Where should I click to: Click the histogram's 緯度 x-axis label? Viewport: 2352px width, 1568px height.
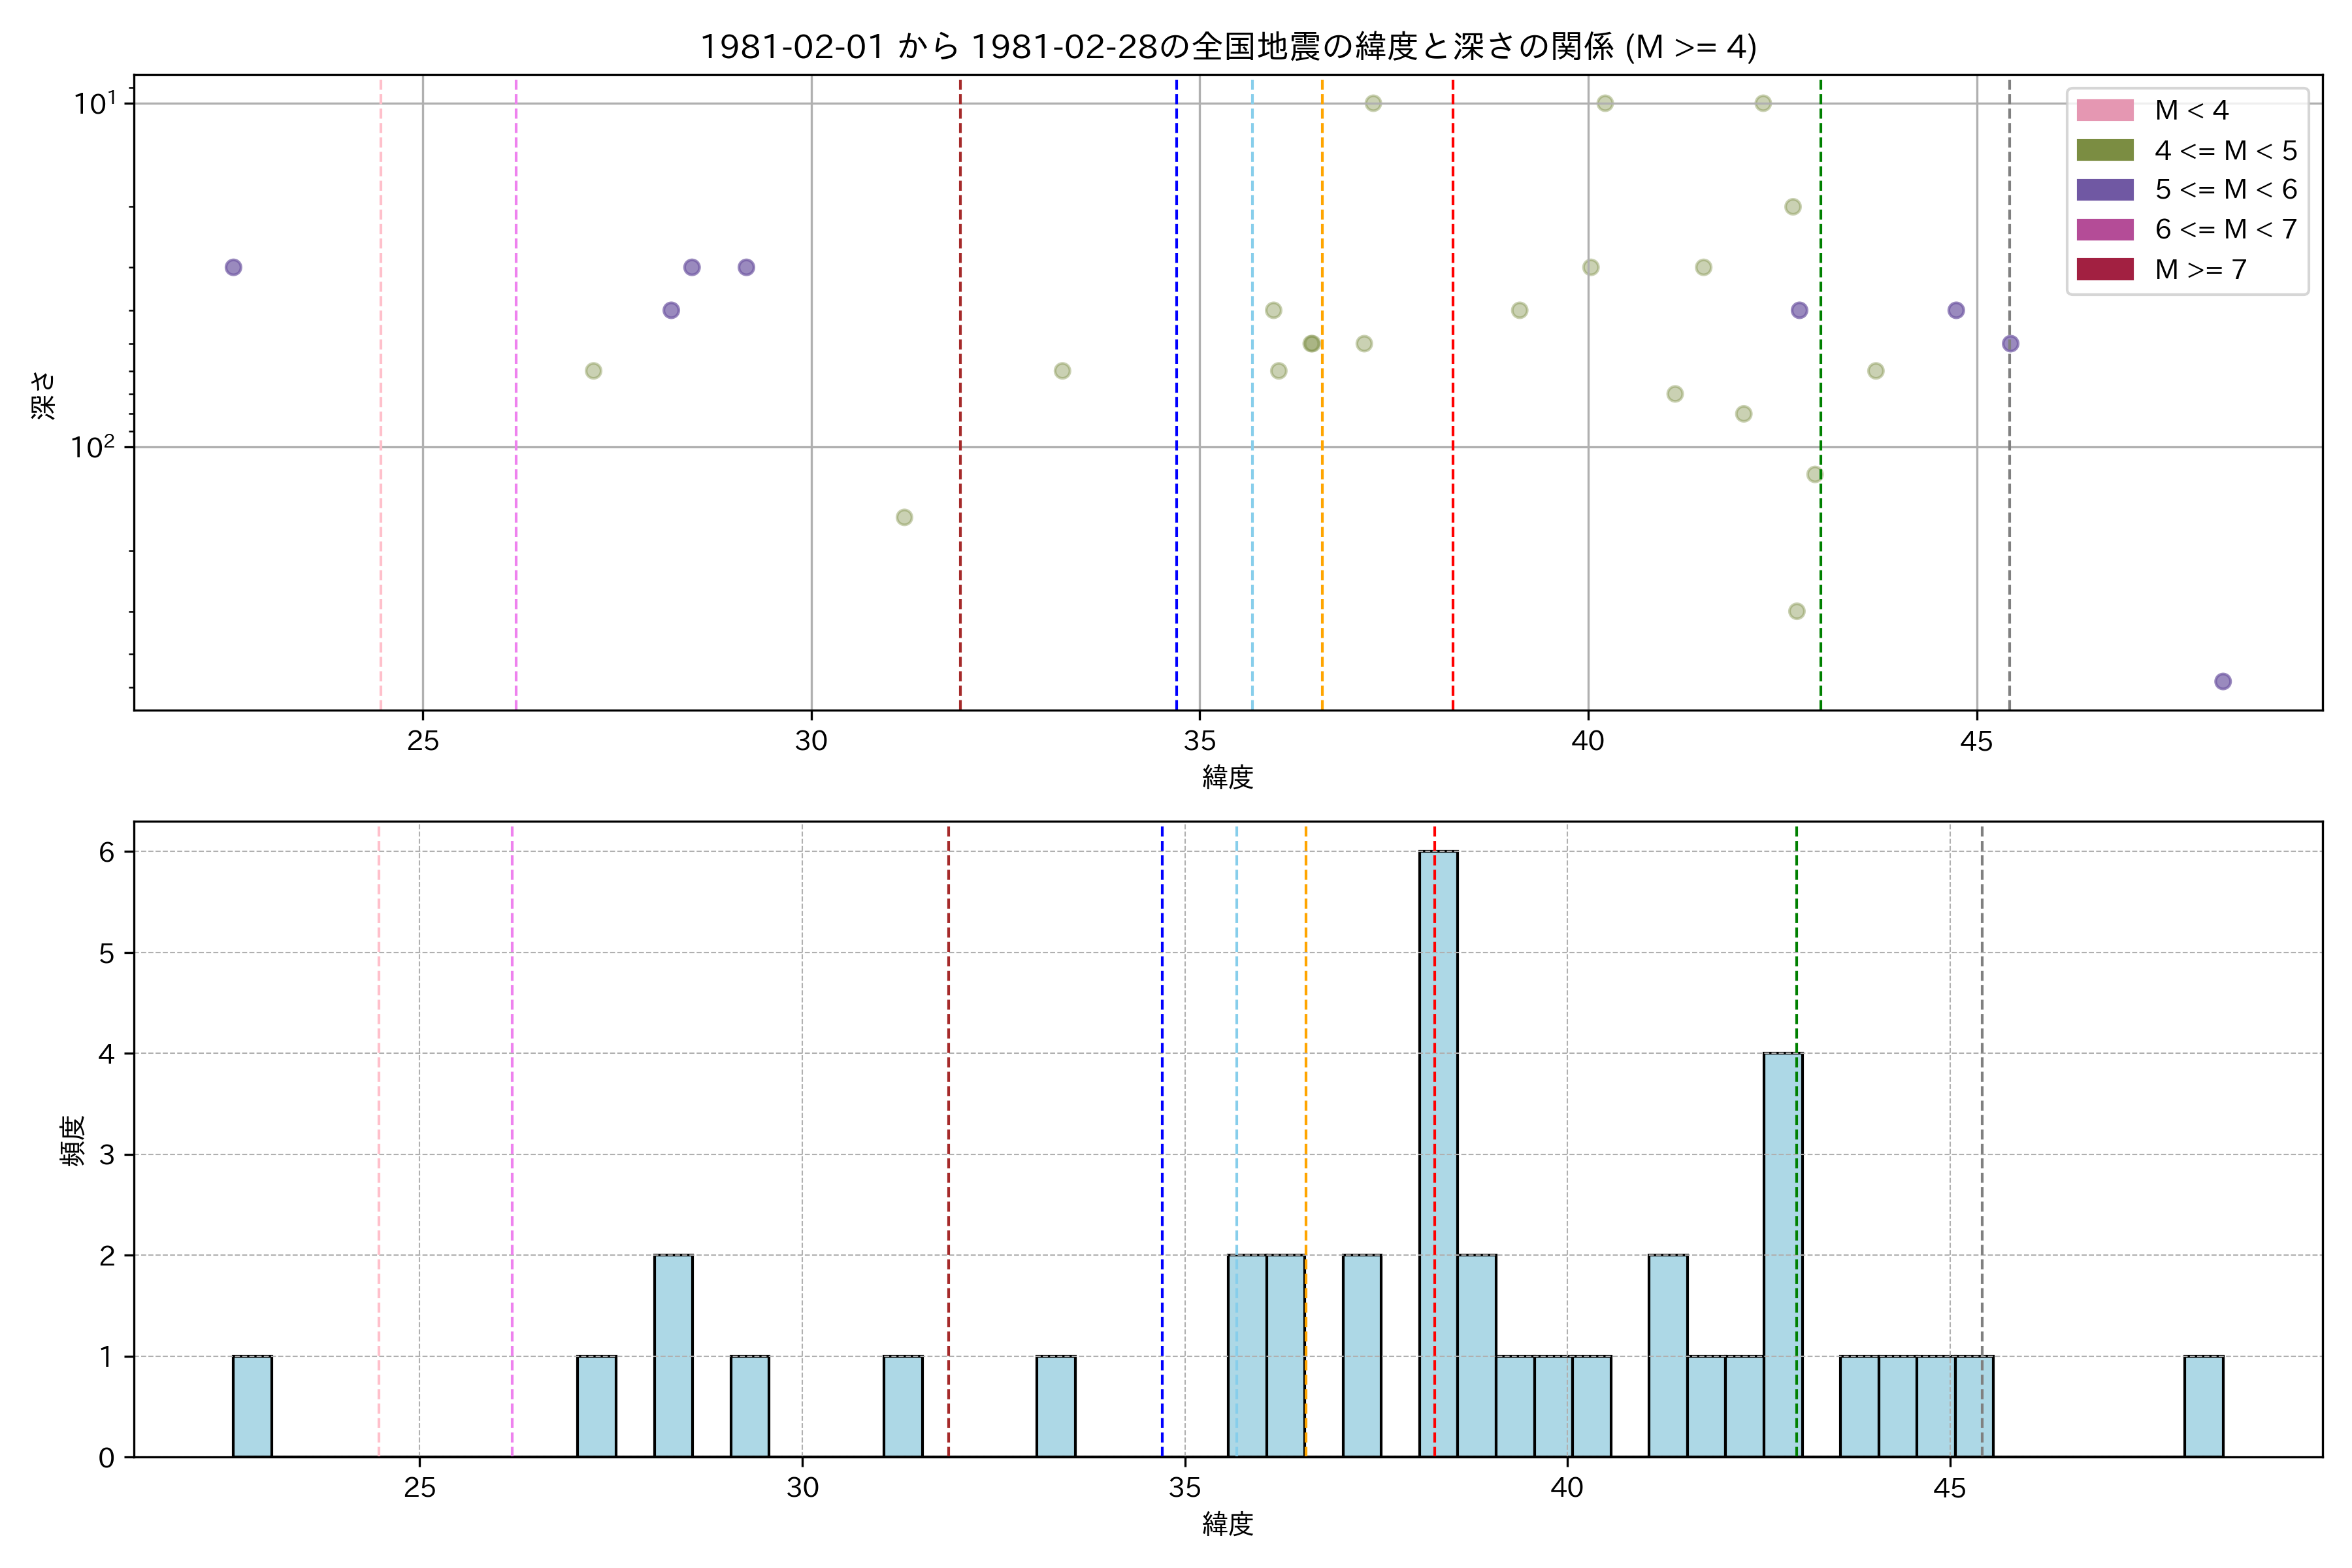pyautogui.click(x=1227, y=1524)
